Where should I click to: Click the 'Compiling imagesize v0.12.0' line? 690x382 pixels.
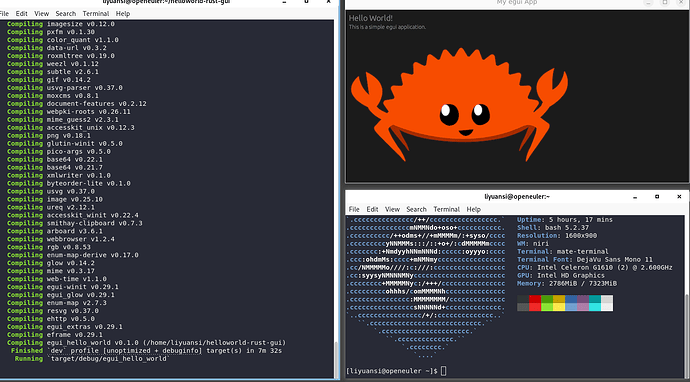click(61, 24)
